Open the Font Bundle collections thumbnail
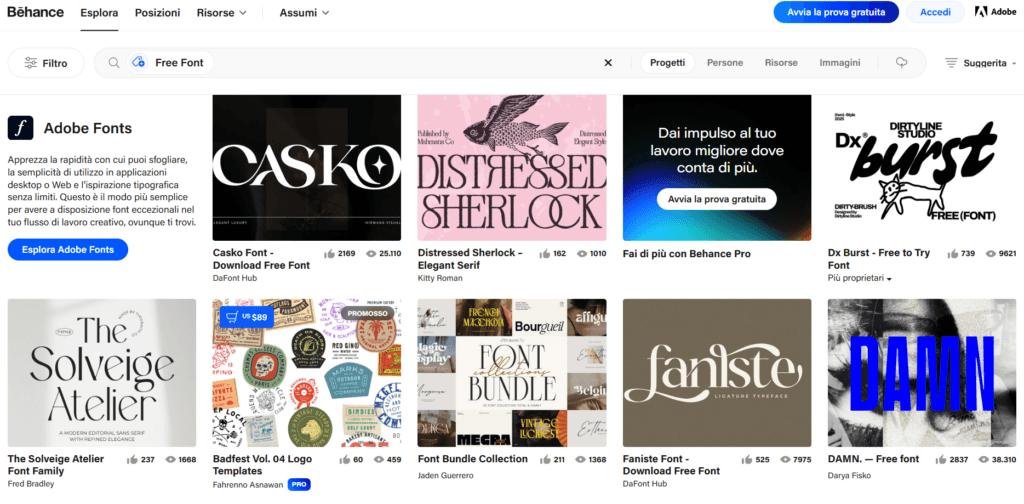 pos(512,373)
